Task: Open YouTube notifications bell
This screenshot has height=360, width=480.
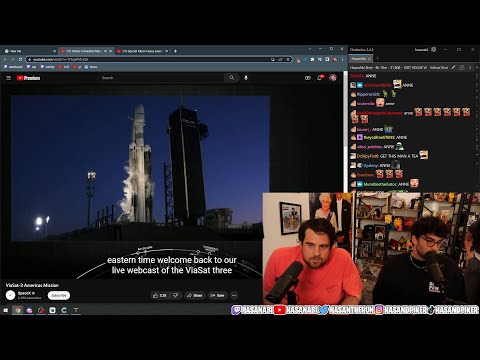Action: (320, 78)
